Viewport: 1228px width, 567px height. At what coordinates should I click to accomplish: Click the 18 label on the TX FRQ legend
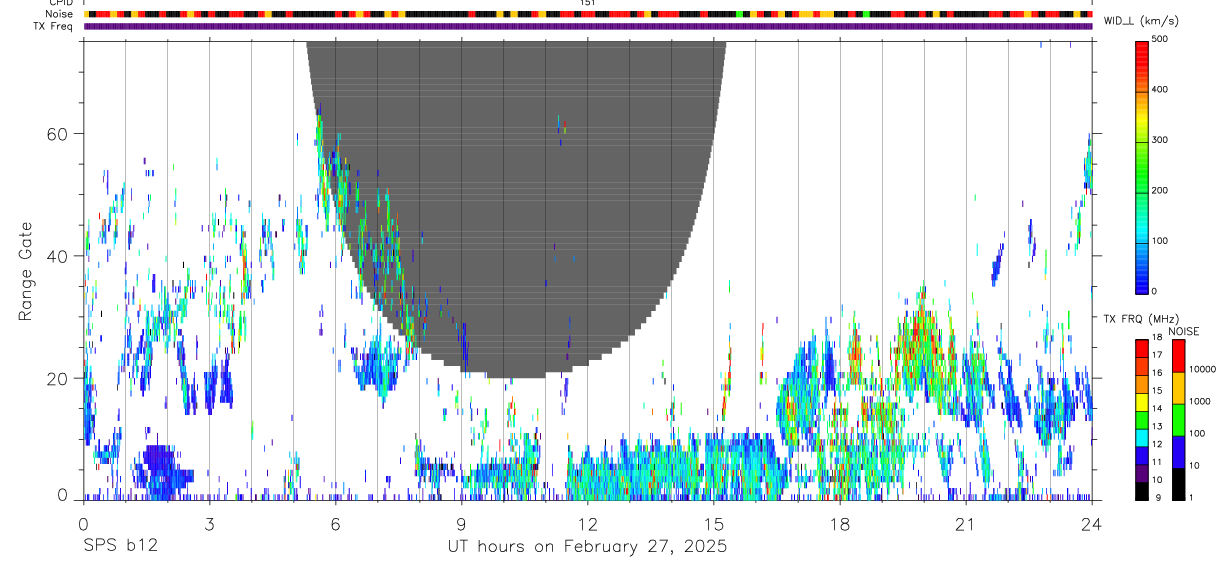1157,337
